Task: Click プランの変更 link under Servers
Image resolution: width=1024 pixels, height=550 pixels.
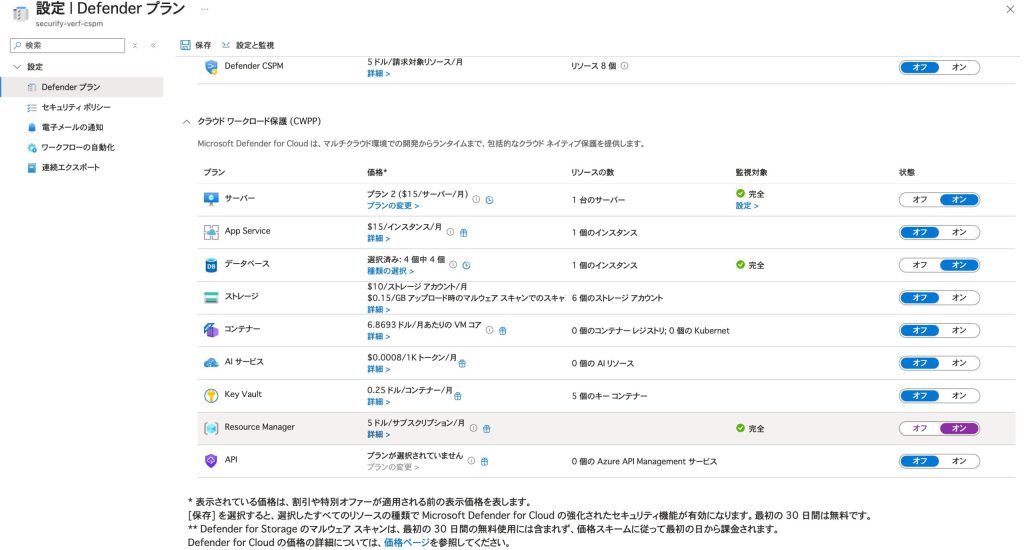Action: (392, 205)
